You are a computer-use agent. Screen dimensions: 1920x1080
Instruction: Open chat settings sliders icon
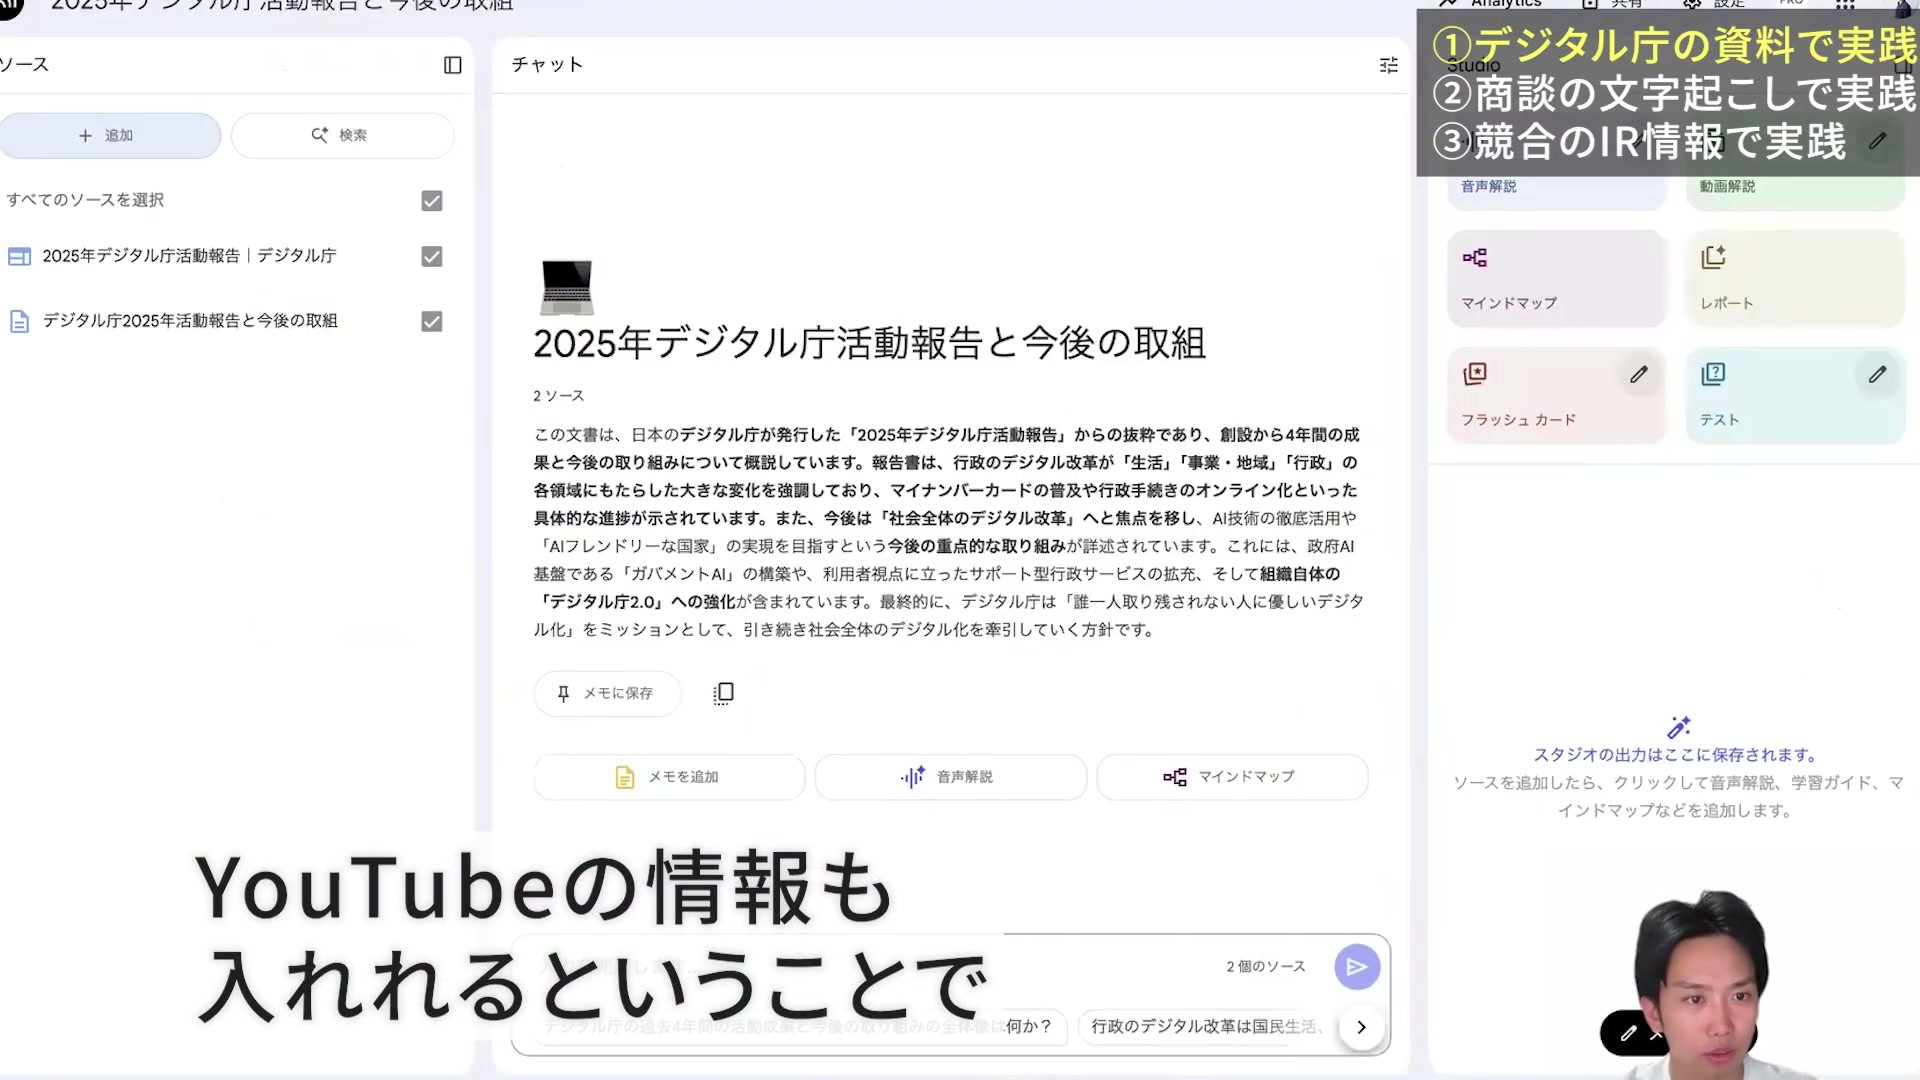(1388, 65)
